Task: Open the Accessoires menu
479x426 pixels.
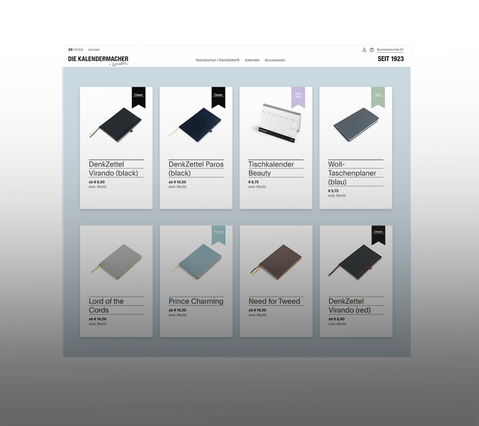Action: point(275,60)
